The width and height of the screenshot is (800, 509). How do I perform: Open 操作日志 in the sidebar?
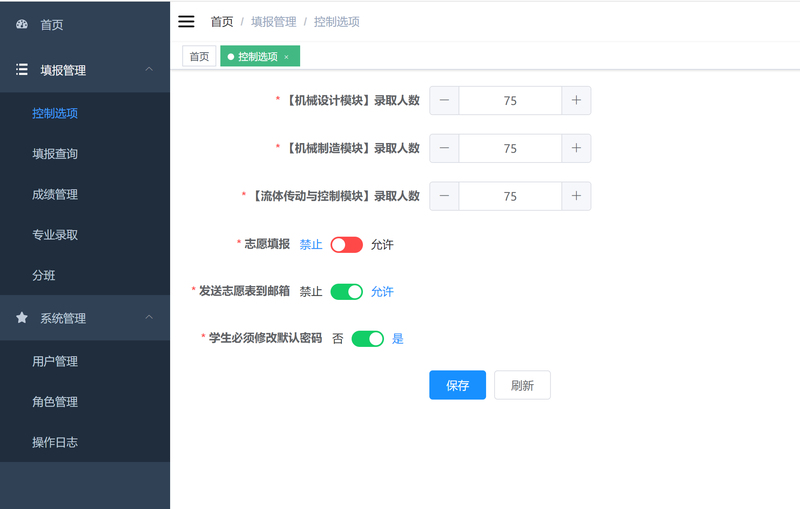[85, 442]
